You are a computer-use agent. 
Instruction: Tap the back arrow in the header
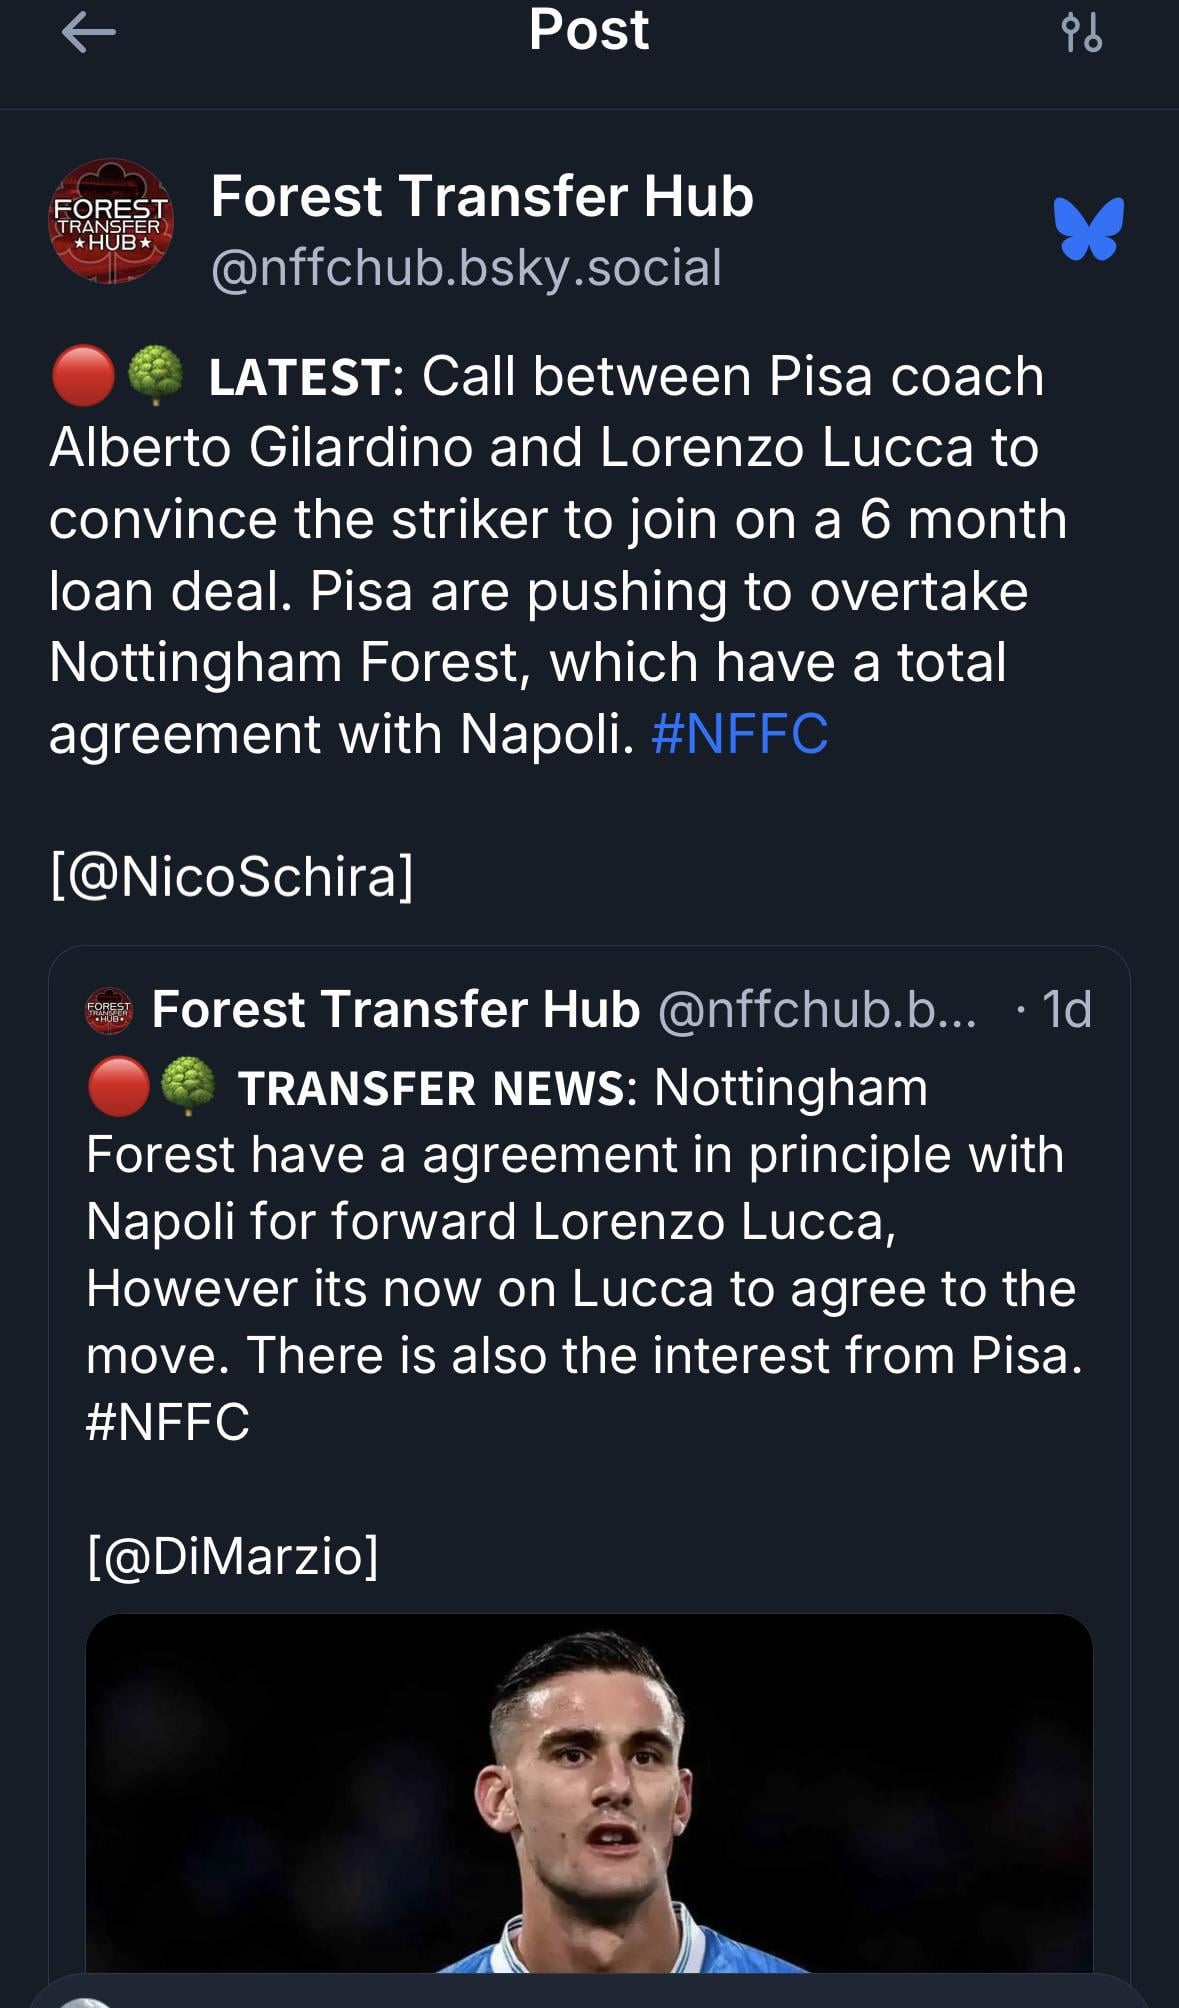coord(88,33)
